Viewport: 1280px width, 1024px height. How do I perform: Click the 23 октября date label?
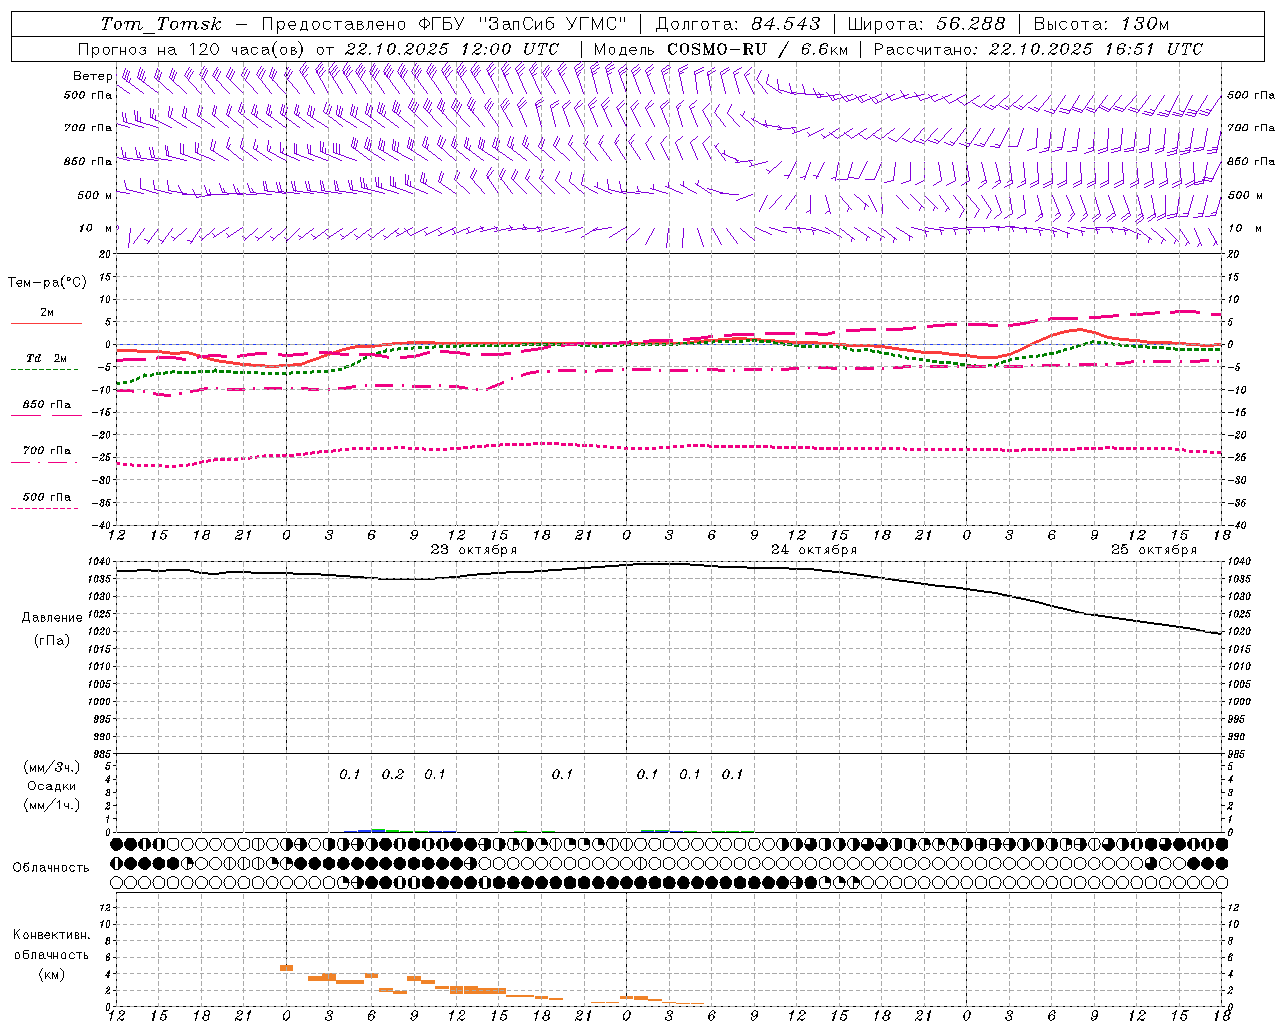click(x=474, y=550)
